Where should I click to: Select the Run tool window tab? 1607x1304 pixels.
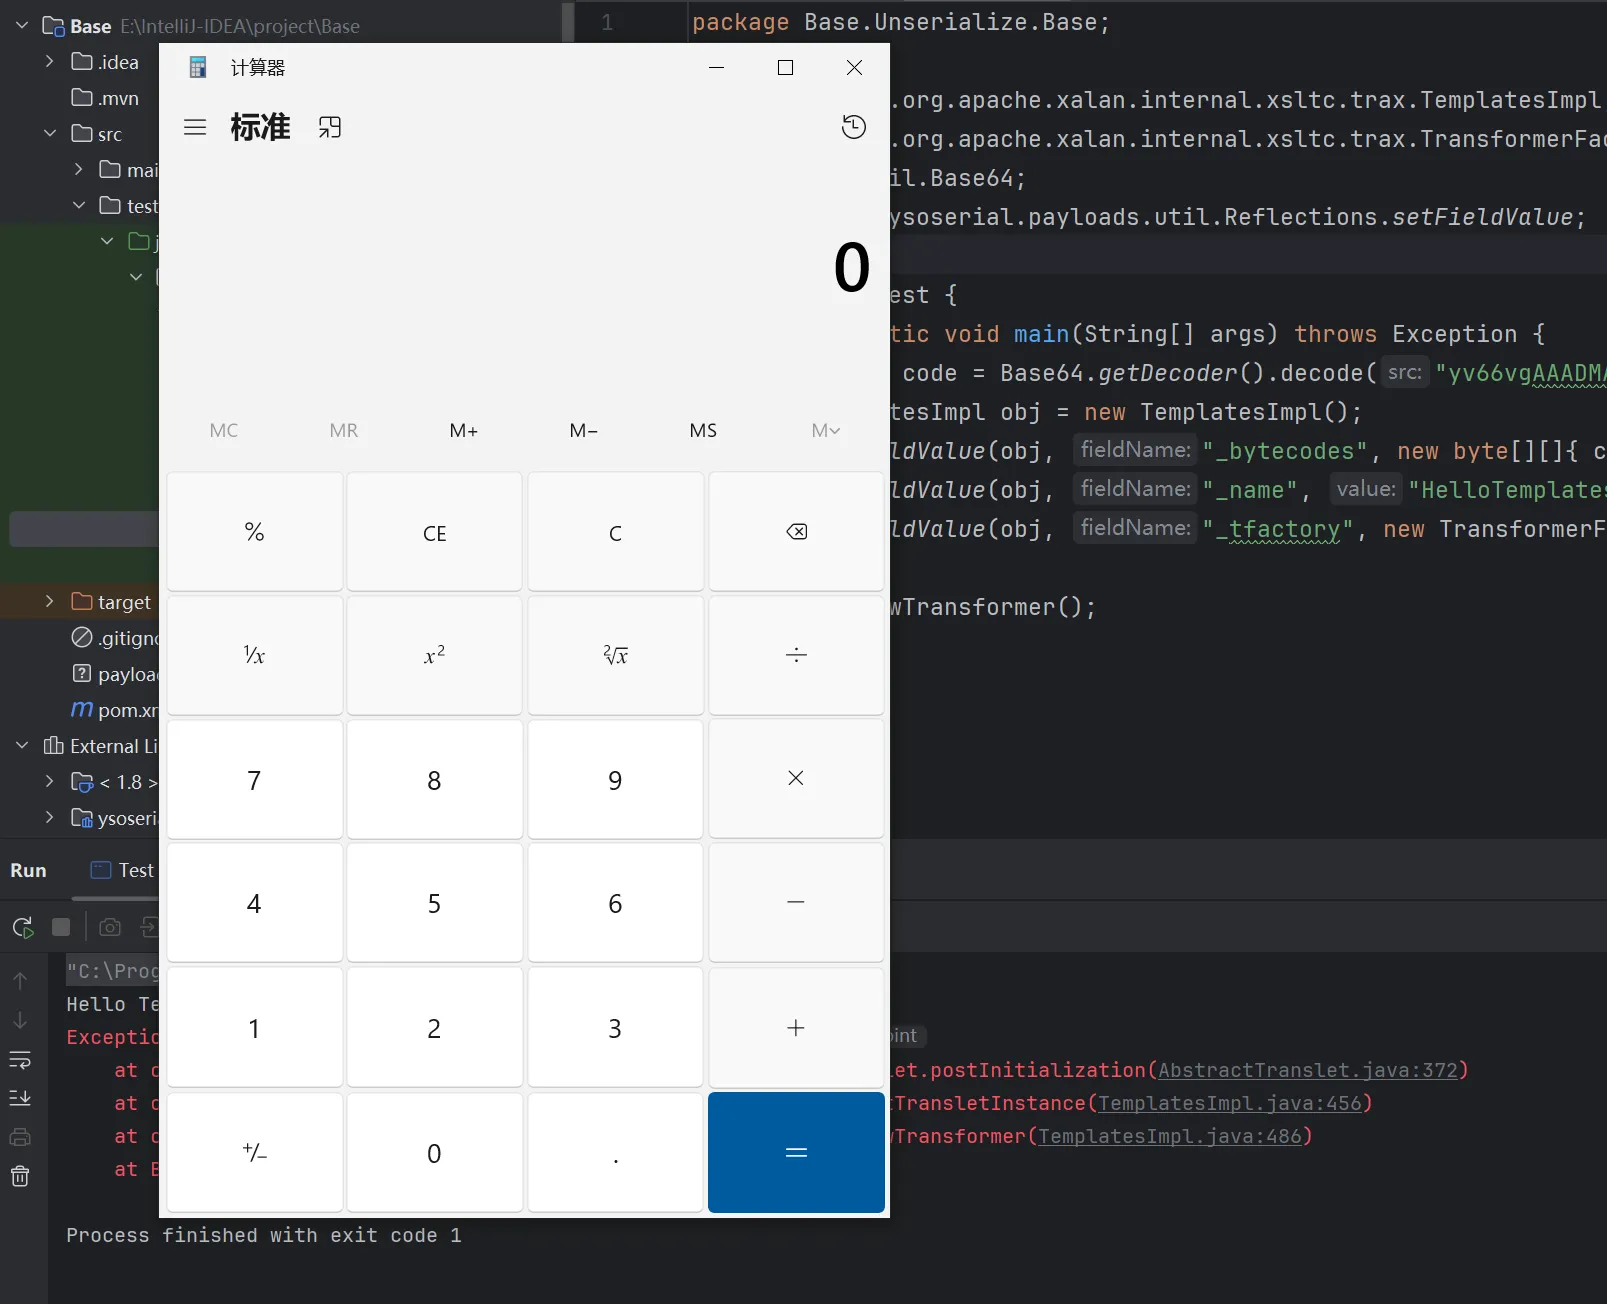click(x=28, y=870)
